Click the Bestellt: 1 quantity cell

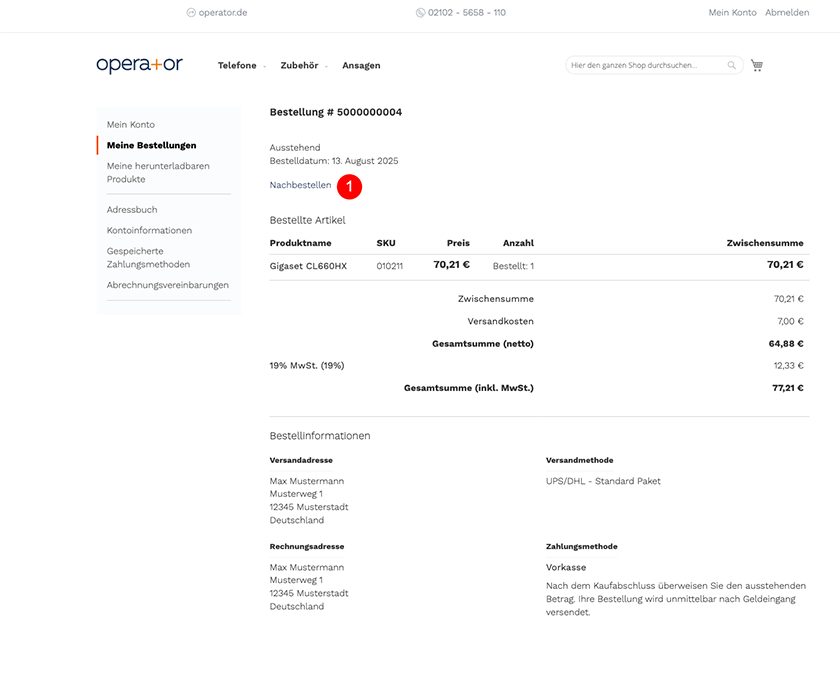(513, 266)
